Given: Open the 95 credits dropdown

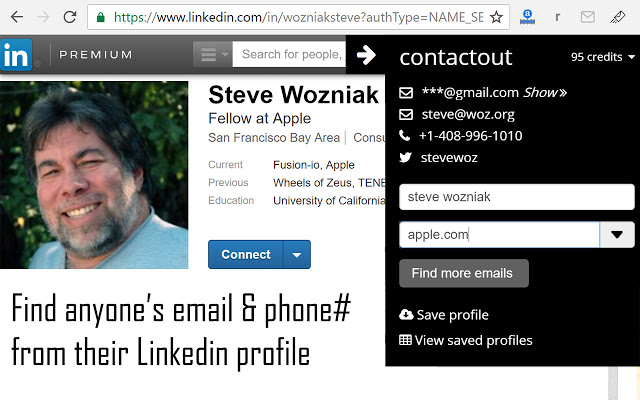Looking at the screenshot, I should pyautogui.click(x=602, y=58).
